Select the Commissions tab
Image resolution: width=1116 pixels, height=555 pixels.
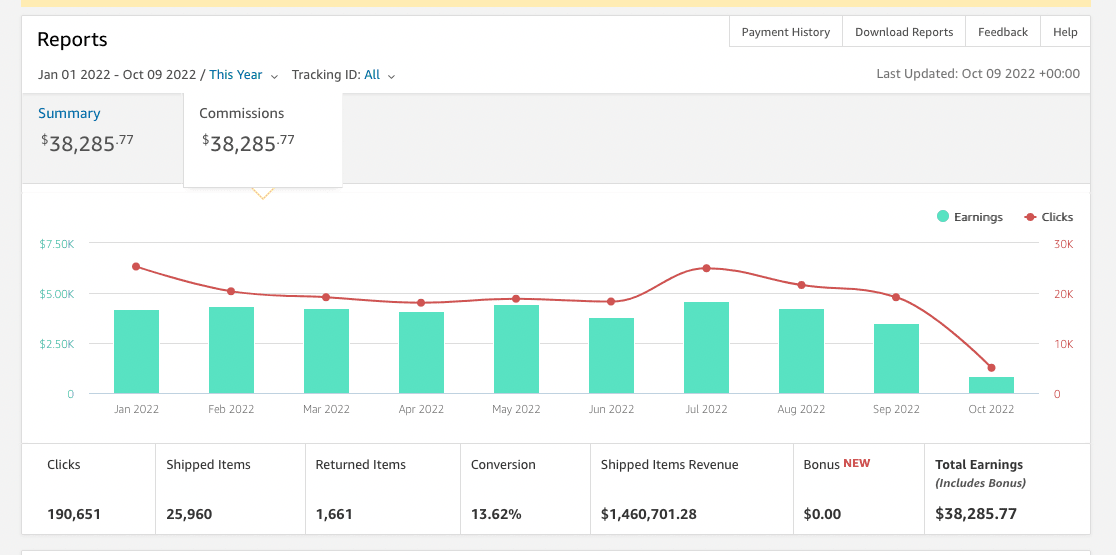coord(242,114)
